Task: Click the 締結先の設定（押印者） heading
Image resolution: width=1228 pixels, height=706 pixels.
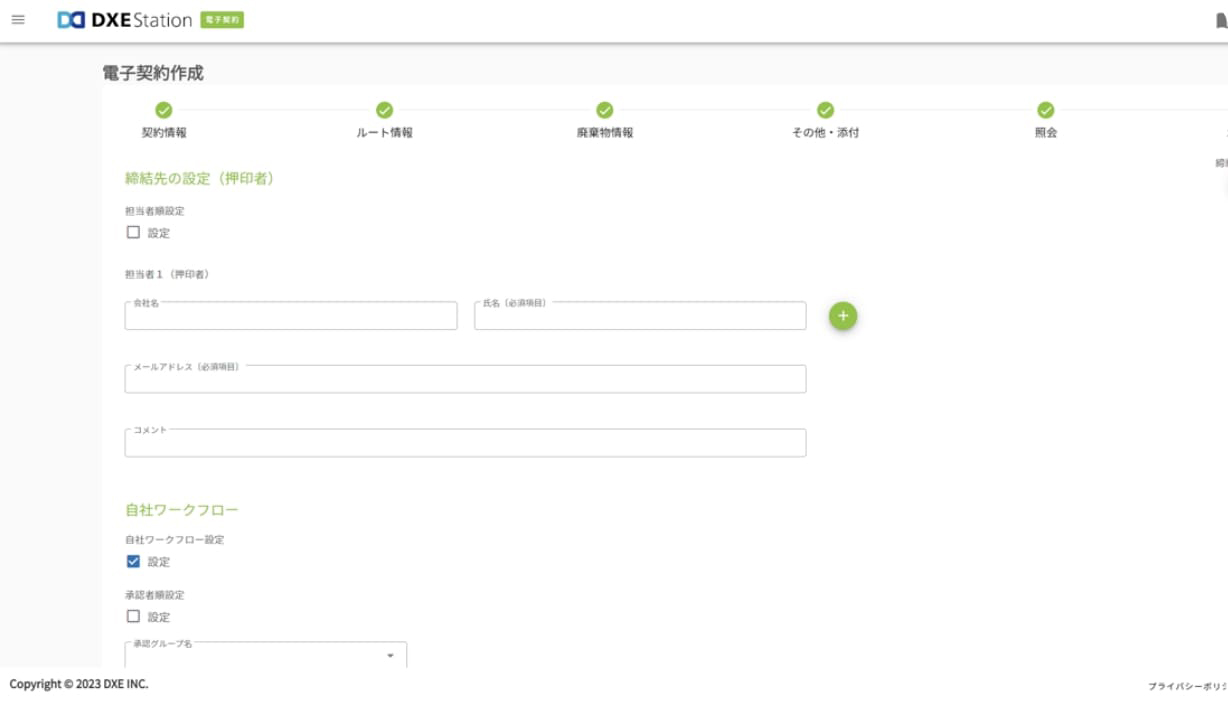Action: tap(199, 179)
